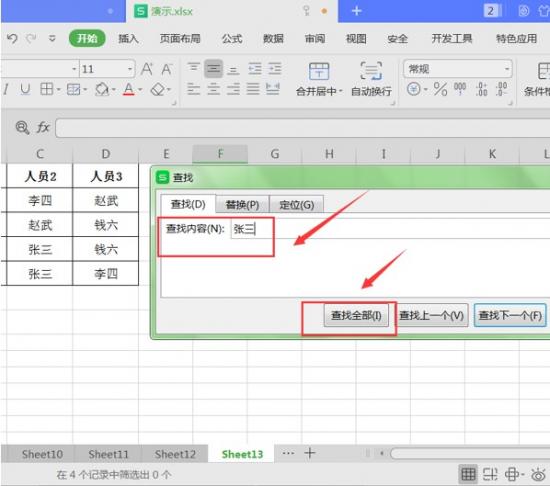The image size is (550, 486).
Task: Click 合并居中 merge and center
Action: click(319, 80)
